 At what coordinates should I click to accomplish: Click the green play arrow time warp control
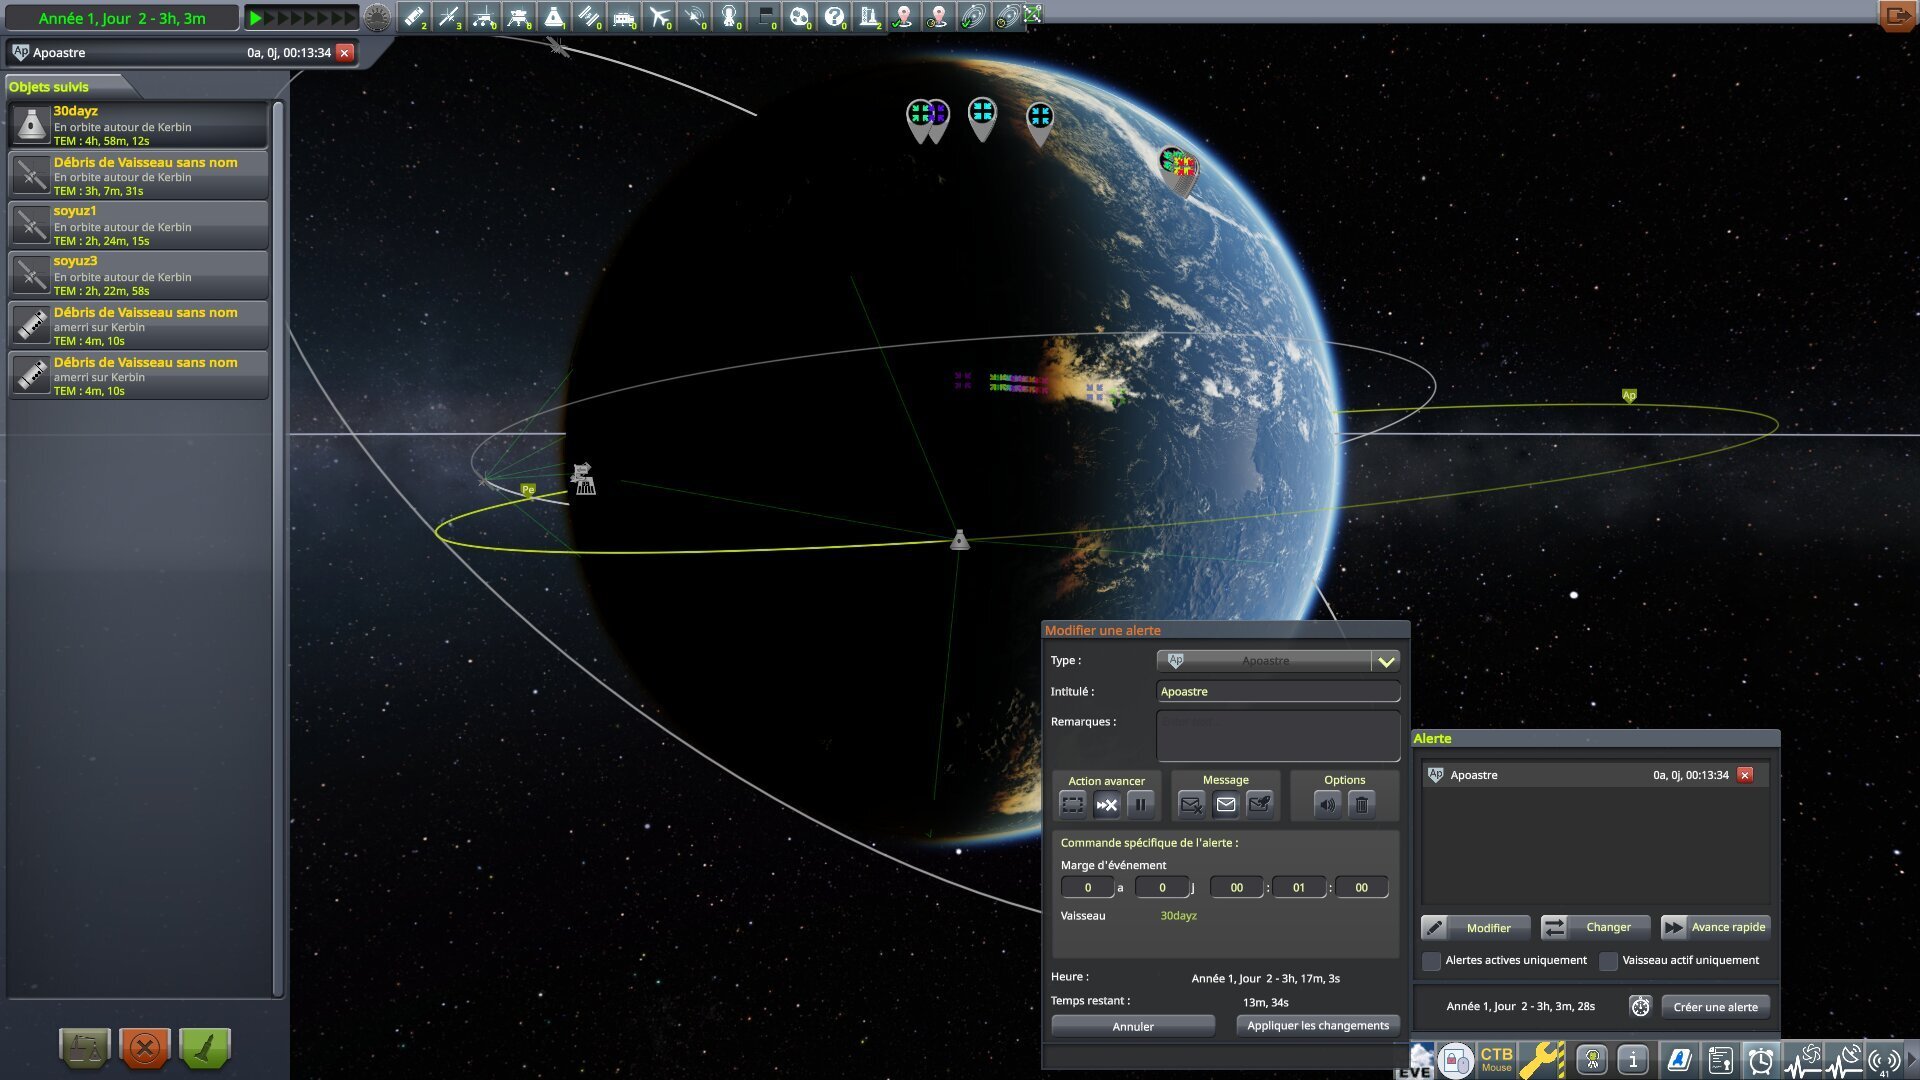click(x=256, y=18)
